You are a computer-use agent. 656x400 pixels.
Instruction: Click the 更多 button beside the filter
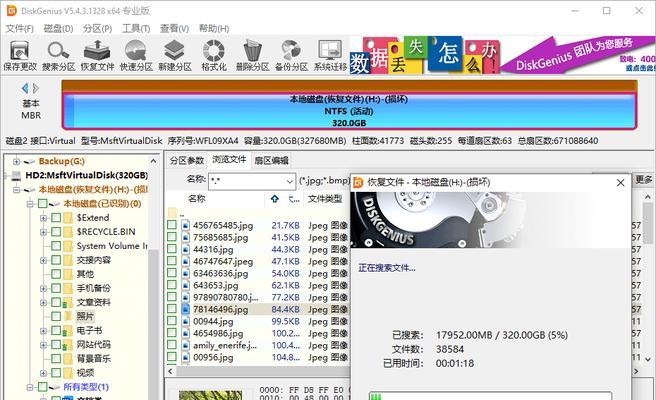pos(643,180)
